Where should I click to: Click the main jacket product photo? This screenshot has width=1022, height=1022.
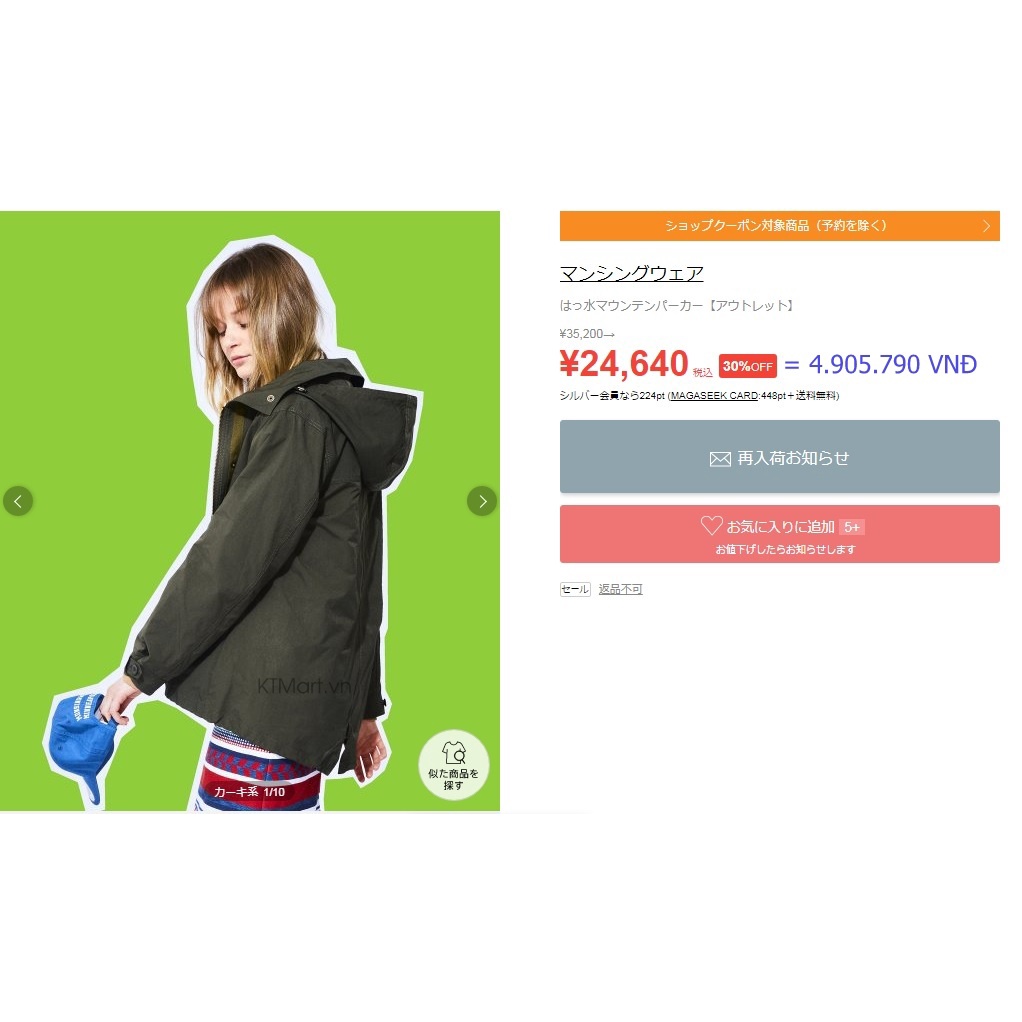250,511
